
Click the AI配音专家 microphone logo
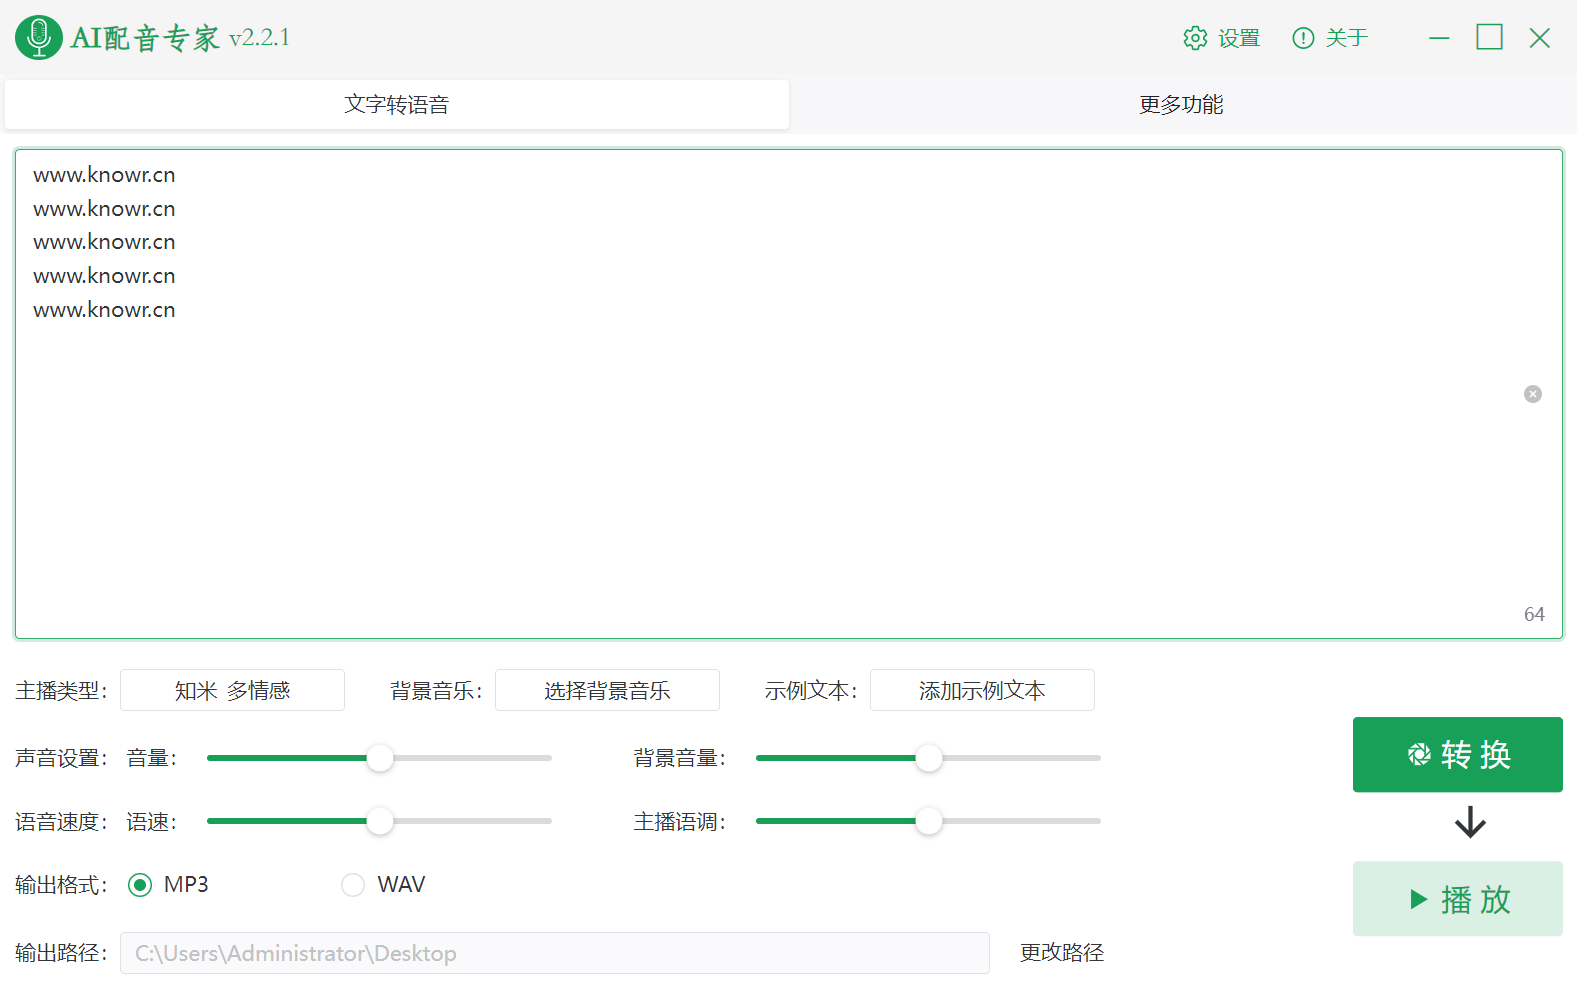coord(39,38)
